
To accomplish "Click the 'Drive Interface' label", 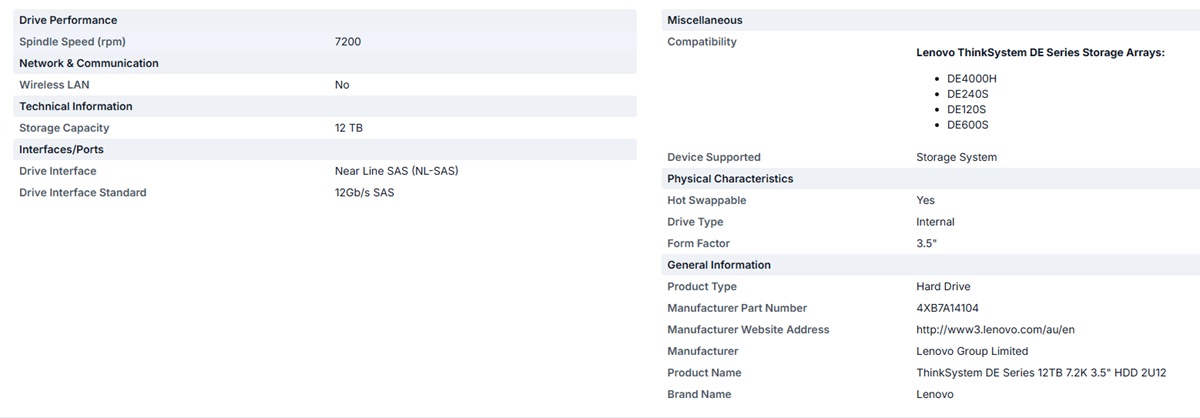I will pos(59,171).
